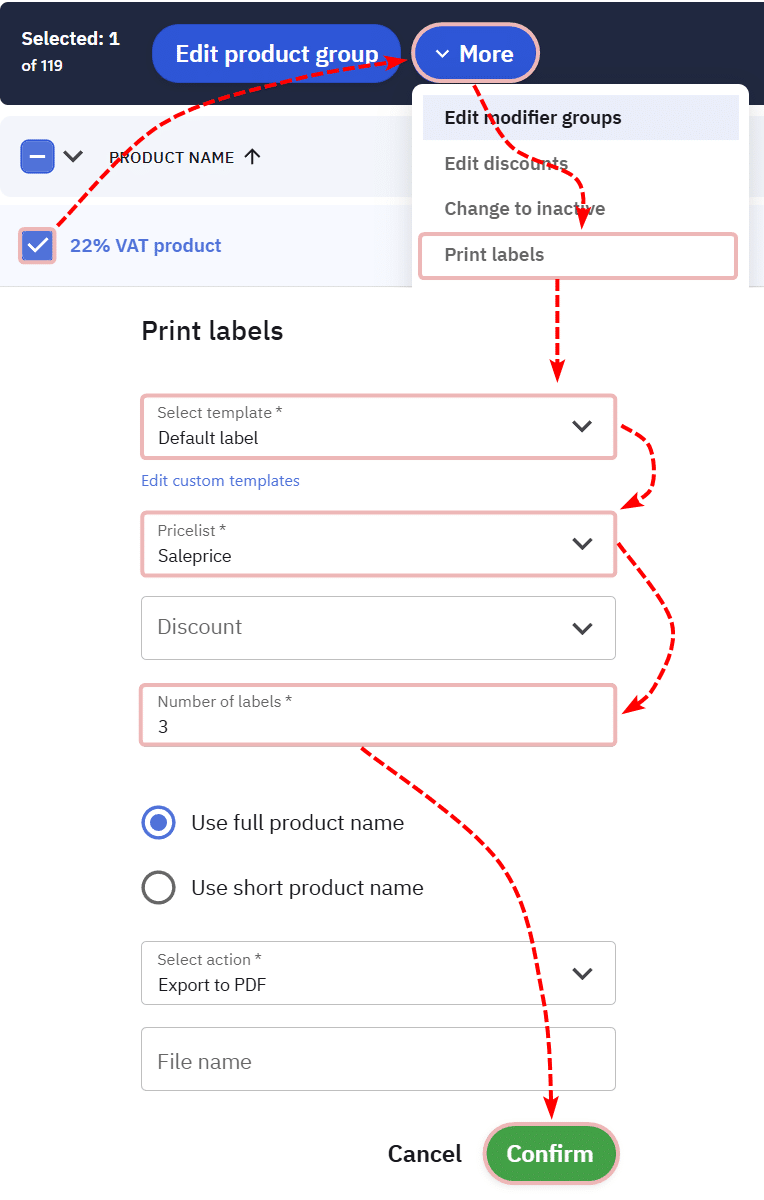This screenshot has width=764, height=1200.
Task: Choose Edit modifier groups from menu
Action: click(533, 118)
